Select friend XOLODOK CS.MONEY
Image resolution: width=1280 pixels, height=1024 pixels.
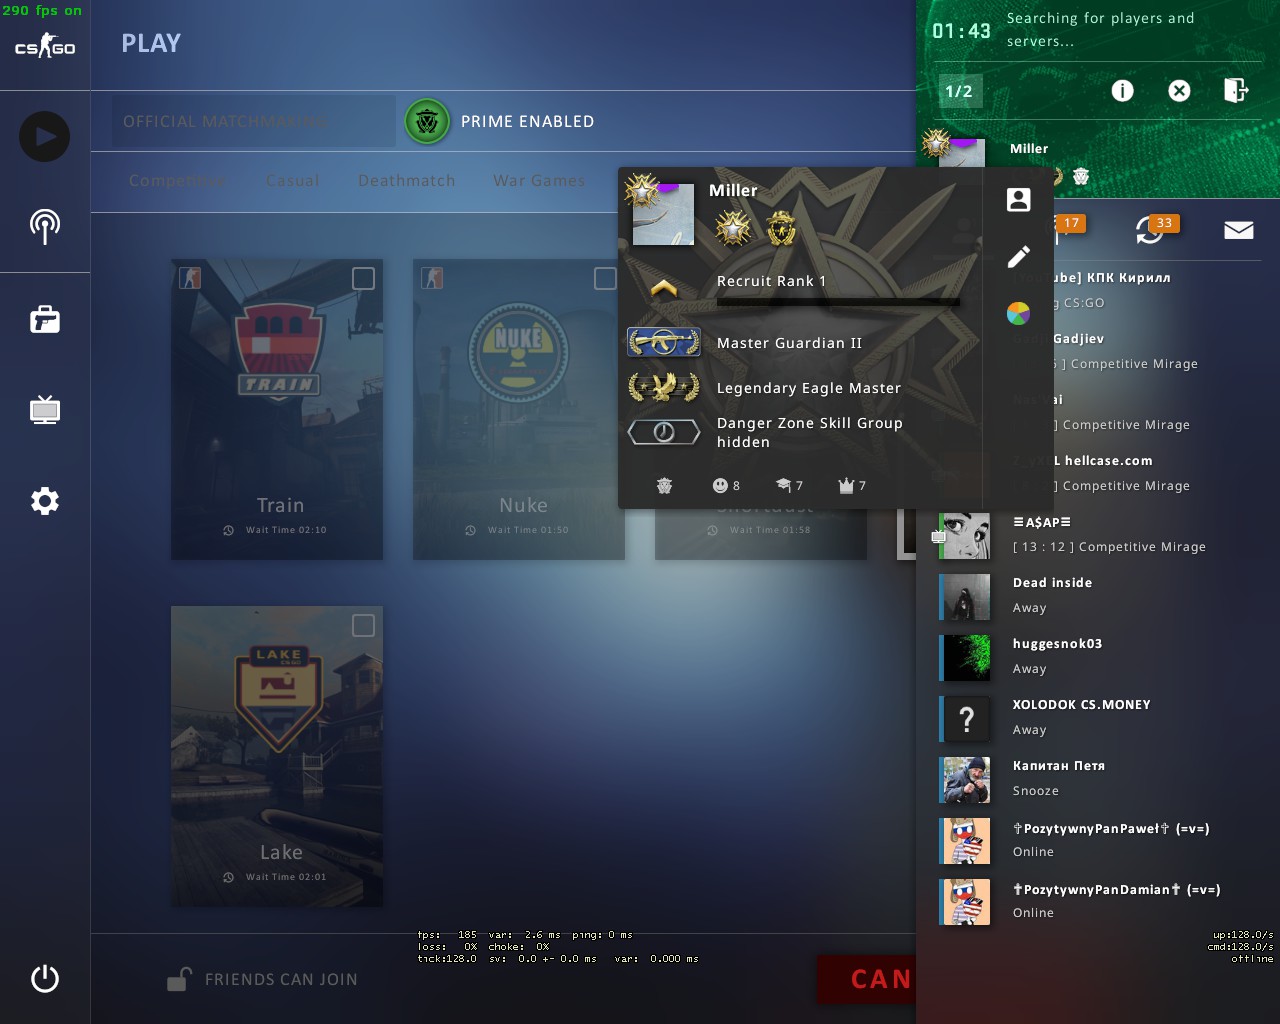(1097, 718)
